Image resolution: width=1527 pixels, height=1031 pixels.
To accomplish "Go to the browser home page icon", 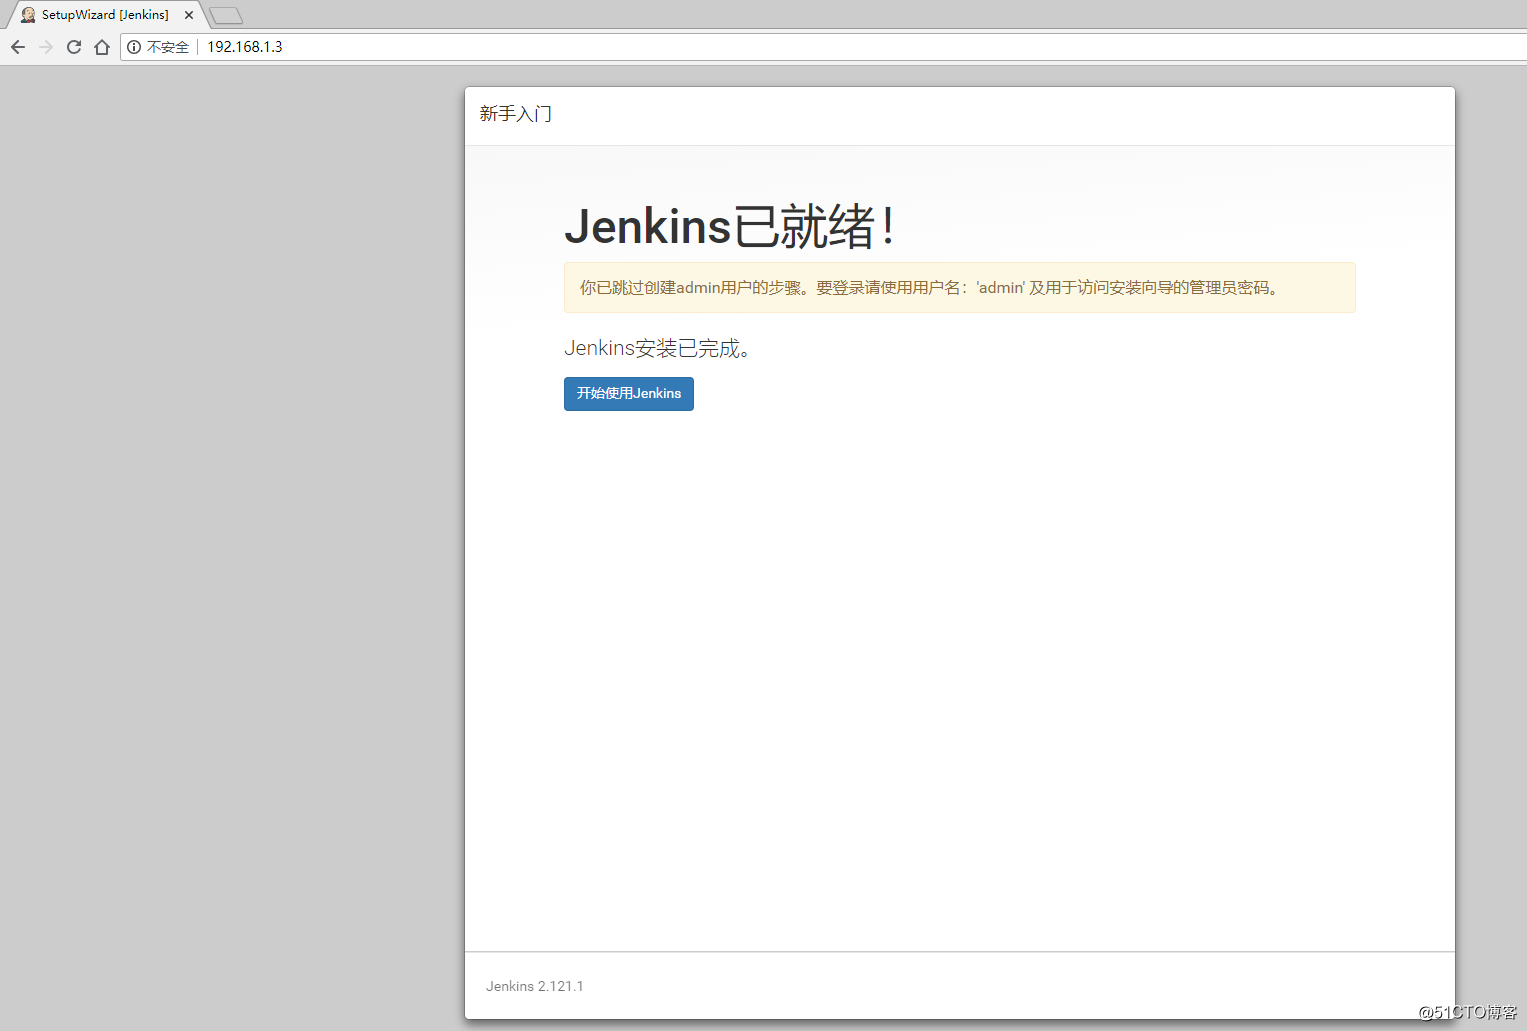I will coord(102,47).
